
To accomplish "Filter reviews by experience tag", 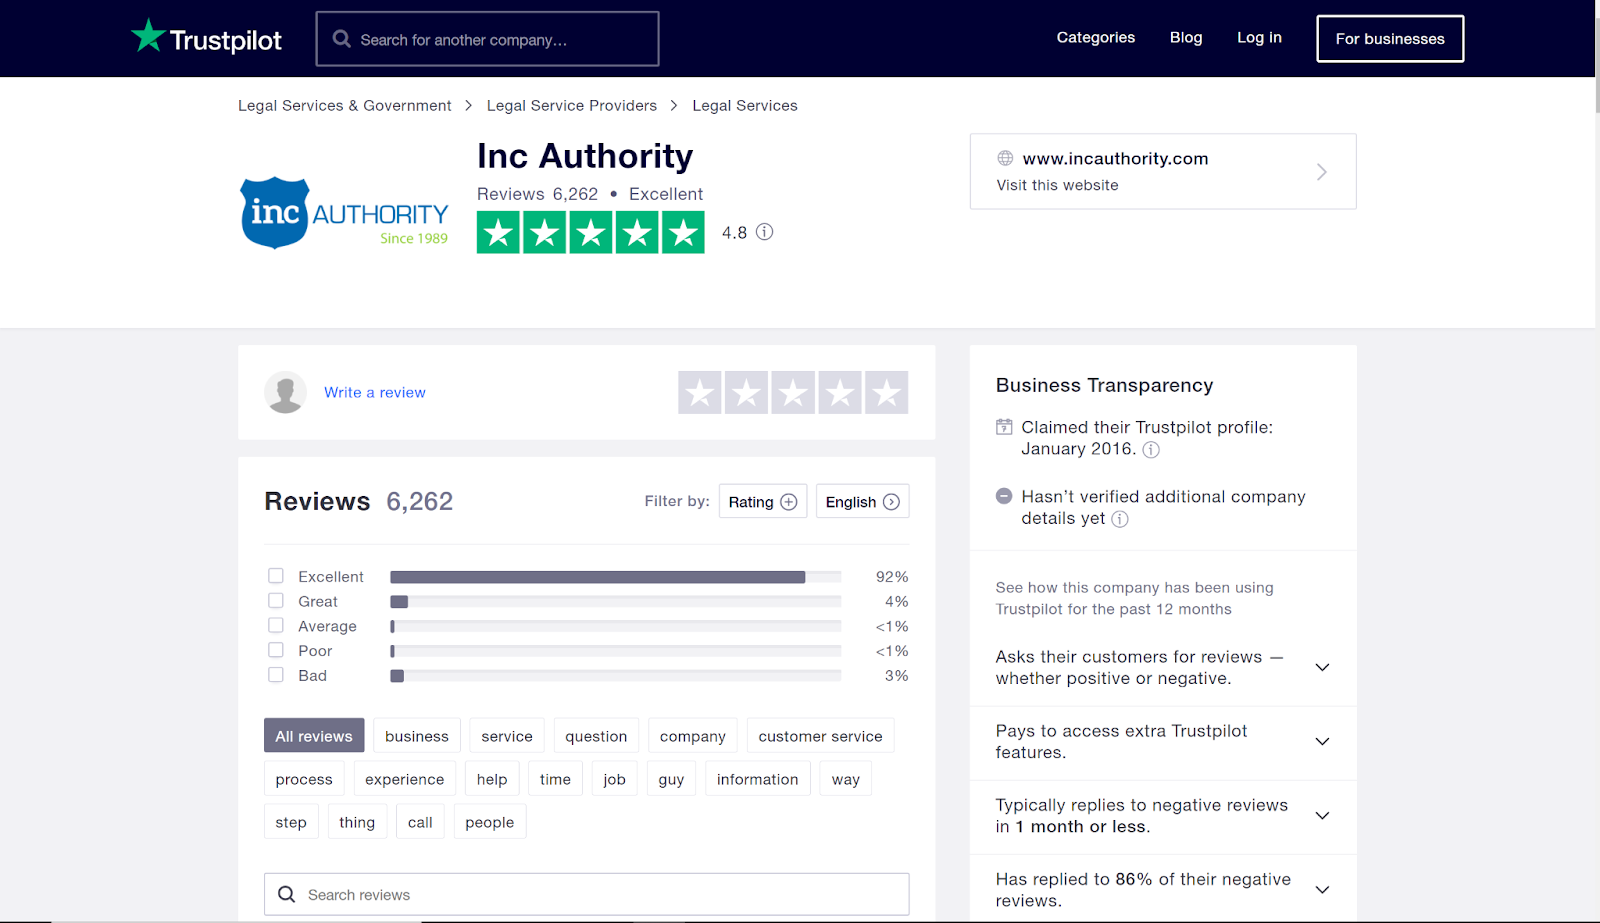I will [405, 779].
